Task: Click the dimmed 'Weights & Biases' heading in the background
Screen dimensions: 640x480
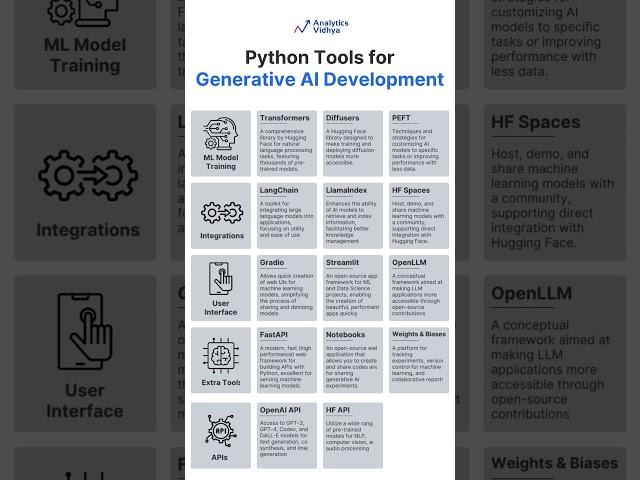Action: click(555, 463)
